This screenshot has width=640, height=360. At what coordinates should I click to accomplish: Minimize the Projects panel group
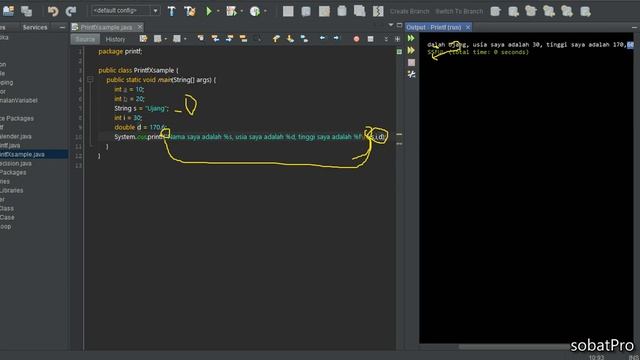click(x=62, y=27)
